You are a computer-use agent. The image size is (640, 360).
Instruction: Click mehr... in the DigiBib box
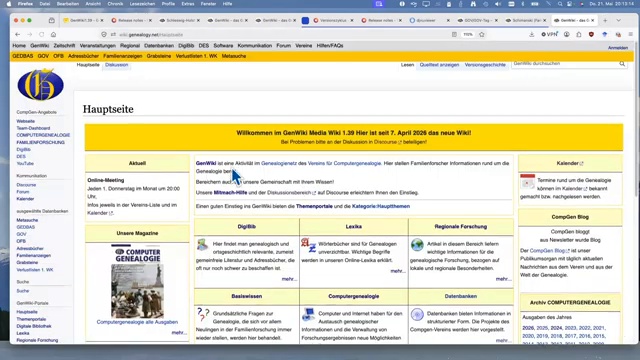tap(289, 279)
